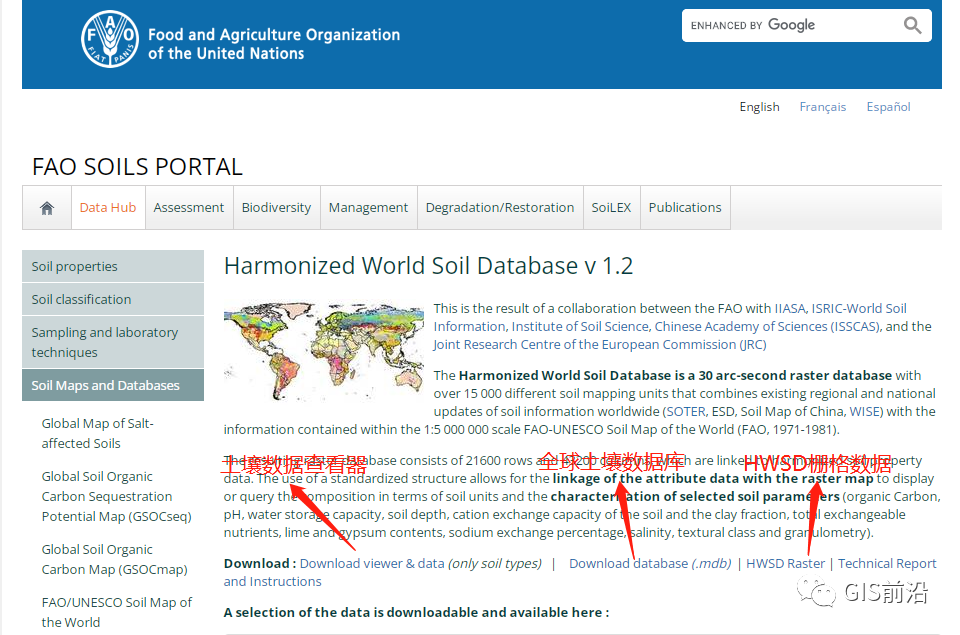Switch language to English

pyautogui.click(x=759, y=107)
